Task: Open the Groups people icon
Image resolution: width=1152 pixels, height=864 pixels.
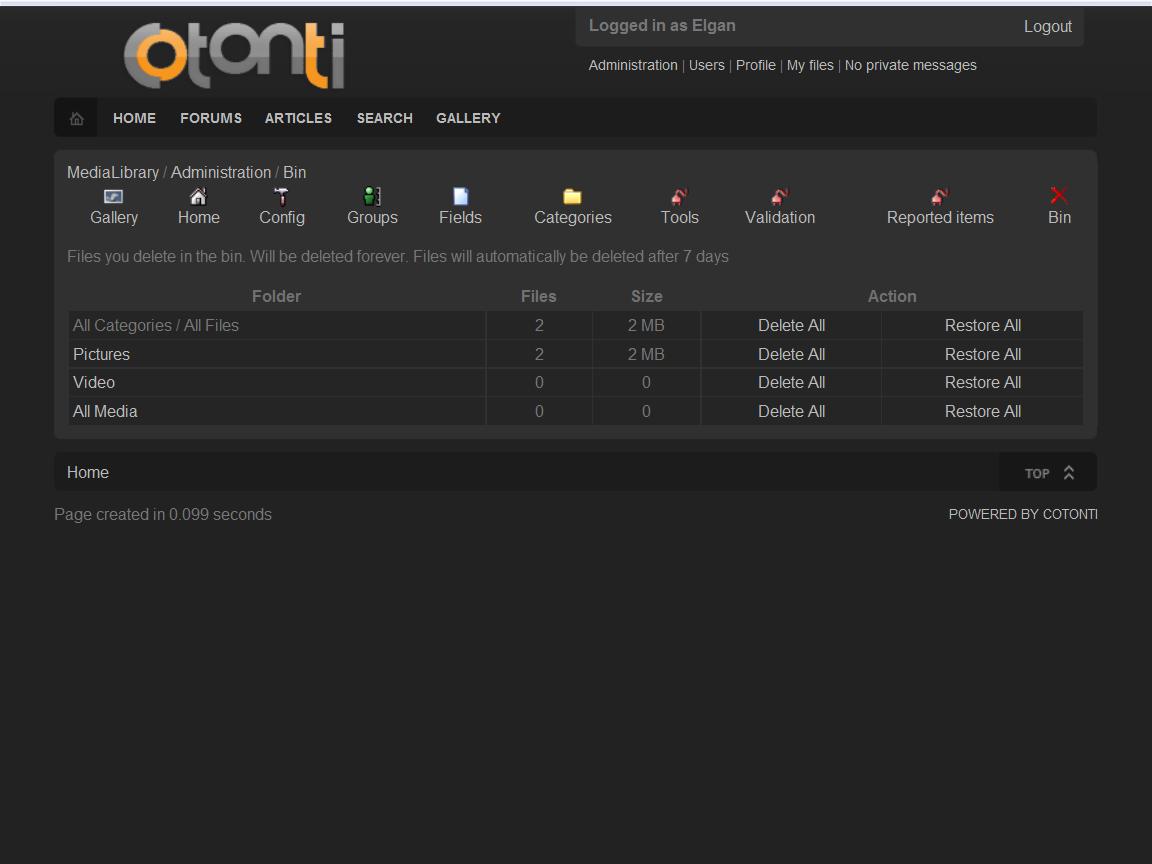Action: [372, 196]
